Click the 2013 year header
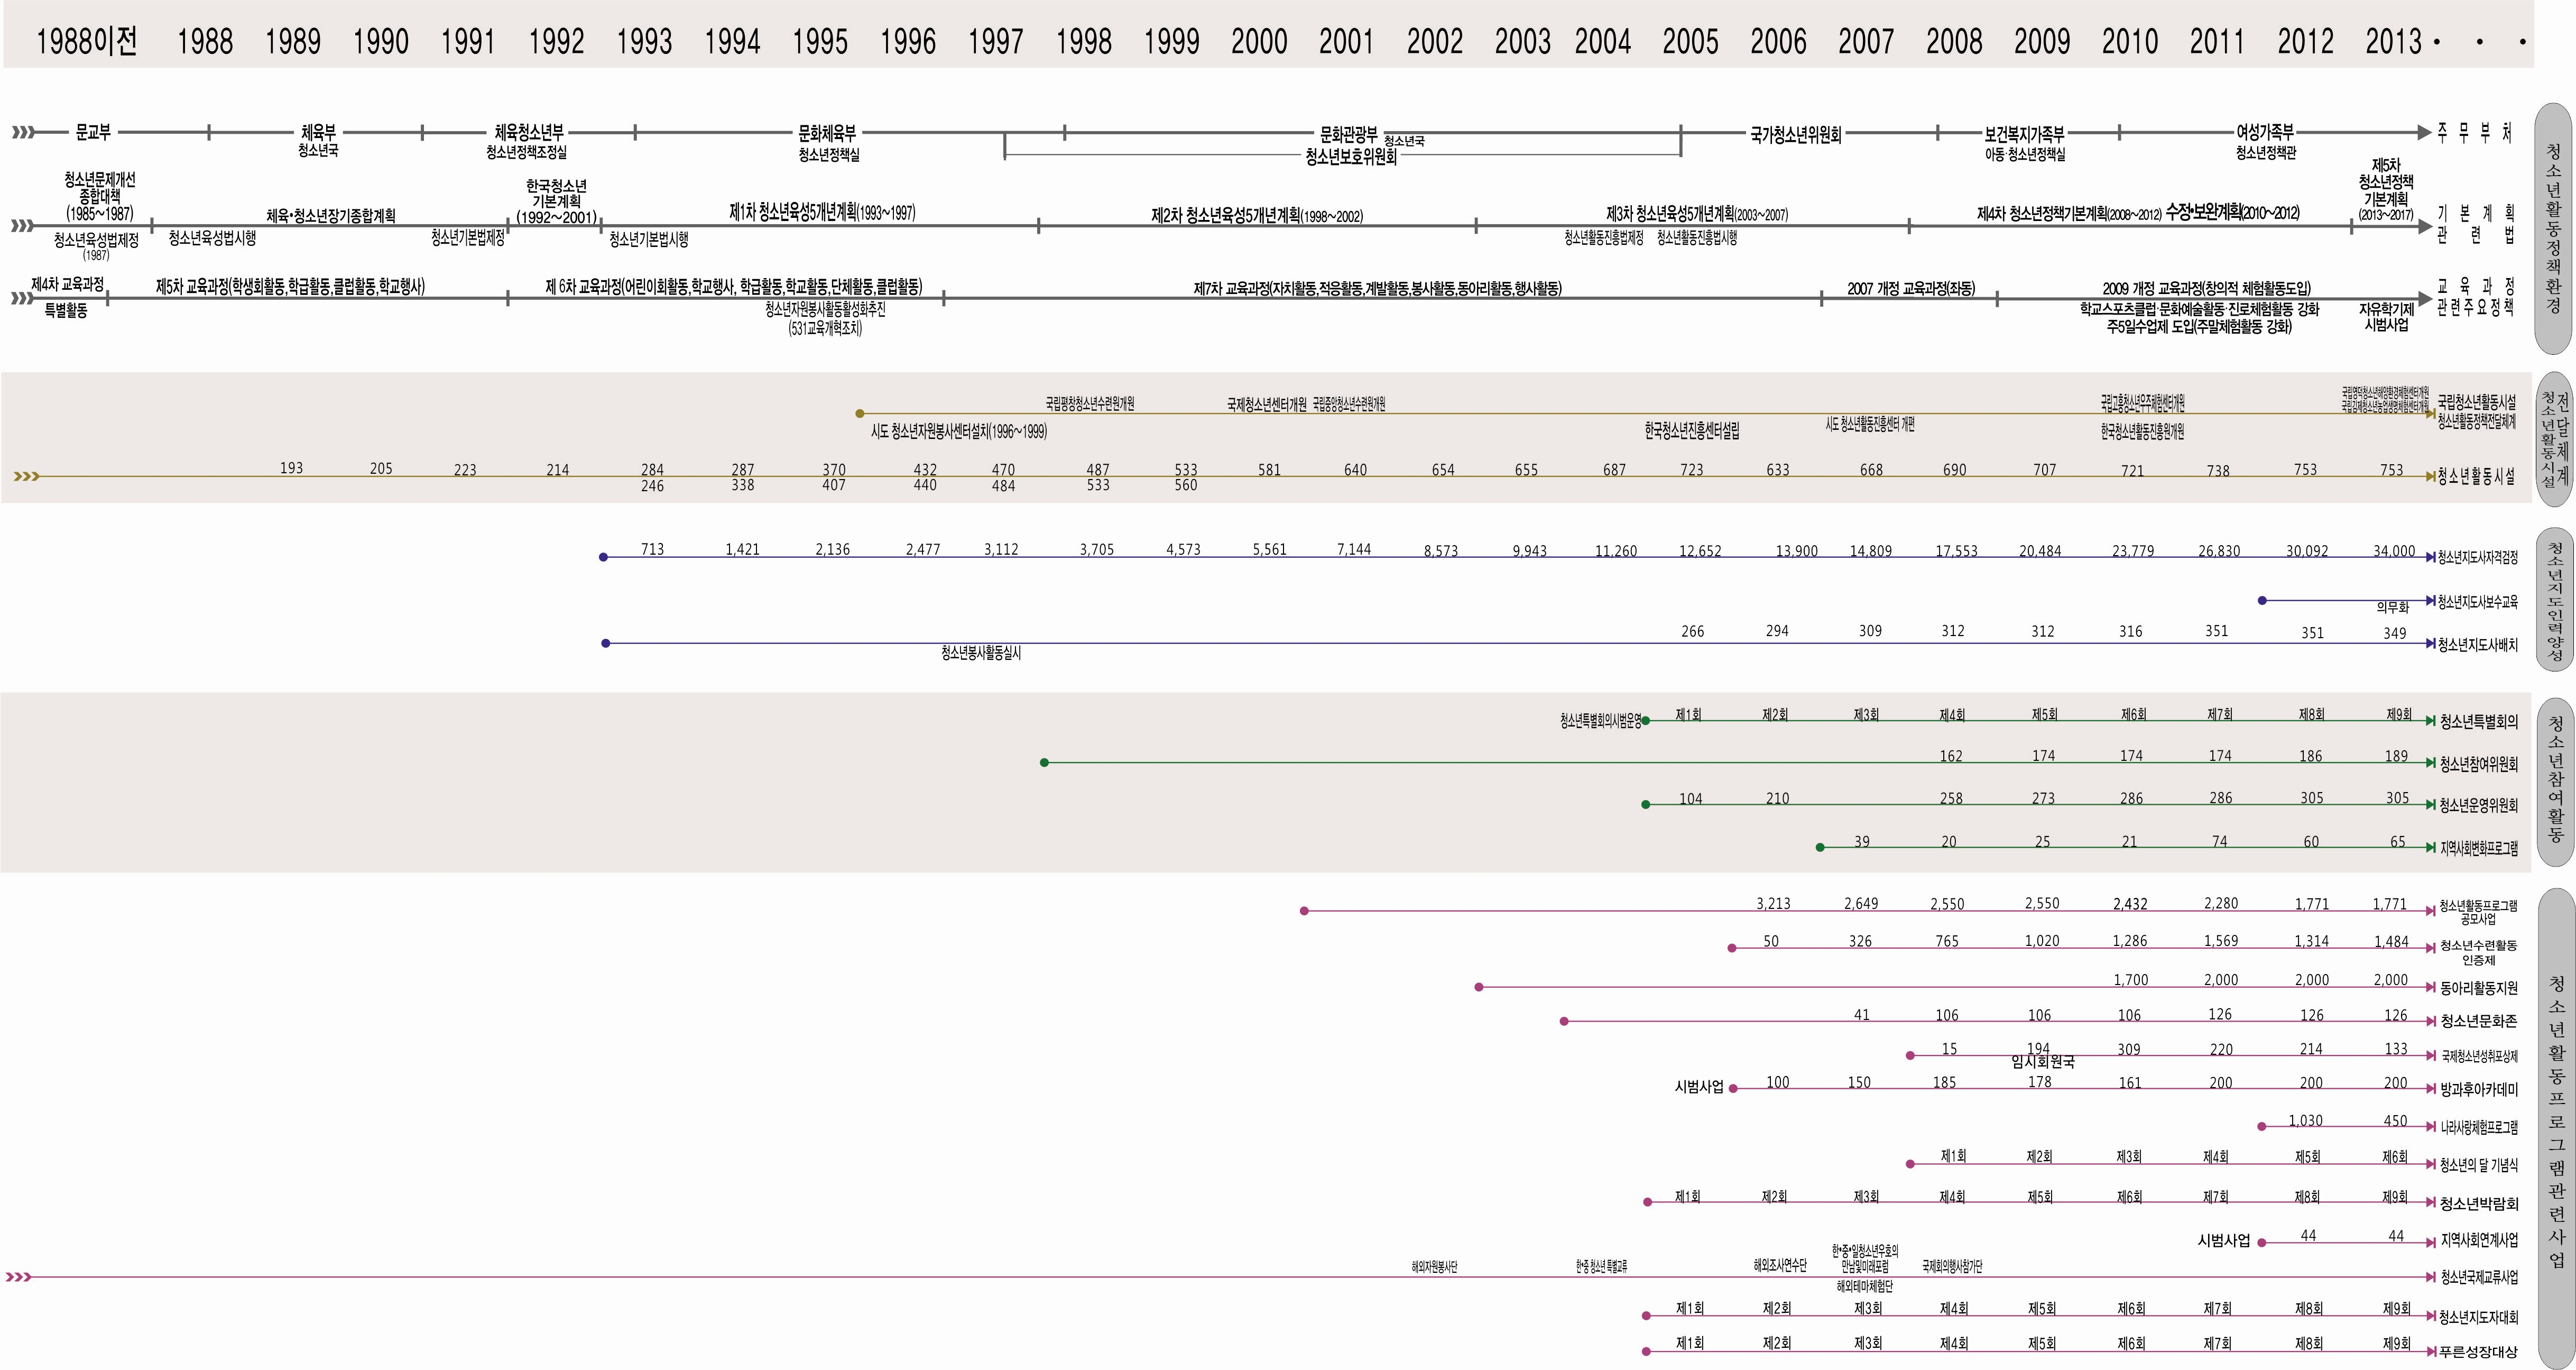Image resolution: width=2576 pixels, height=1370 pixels. [x=2393, y=42]
